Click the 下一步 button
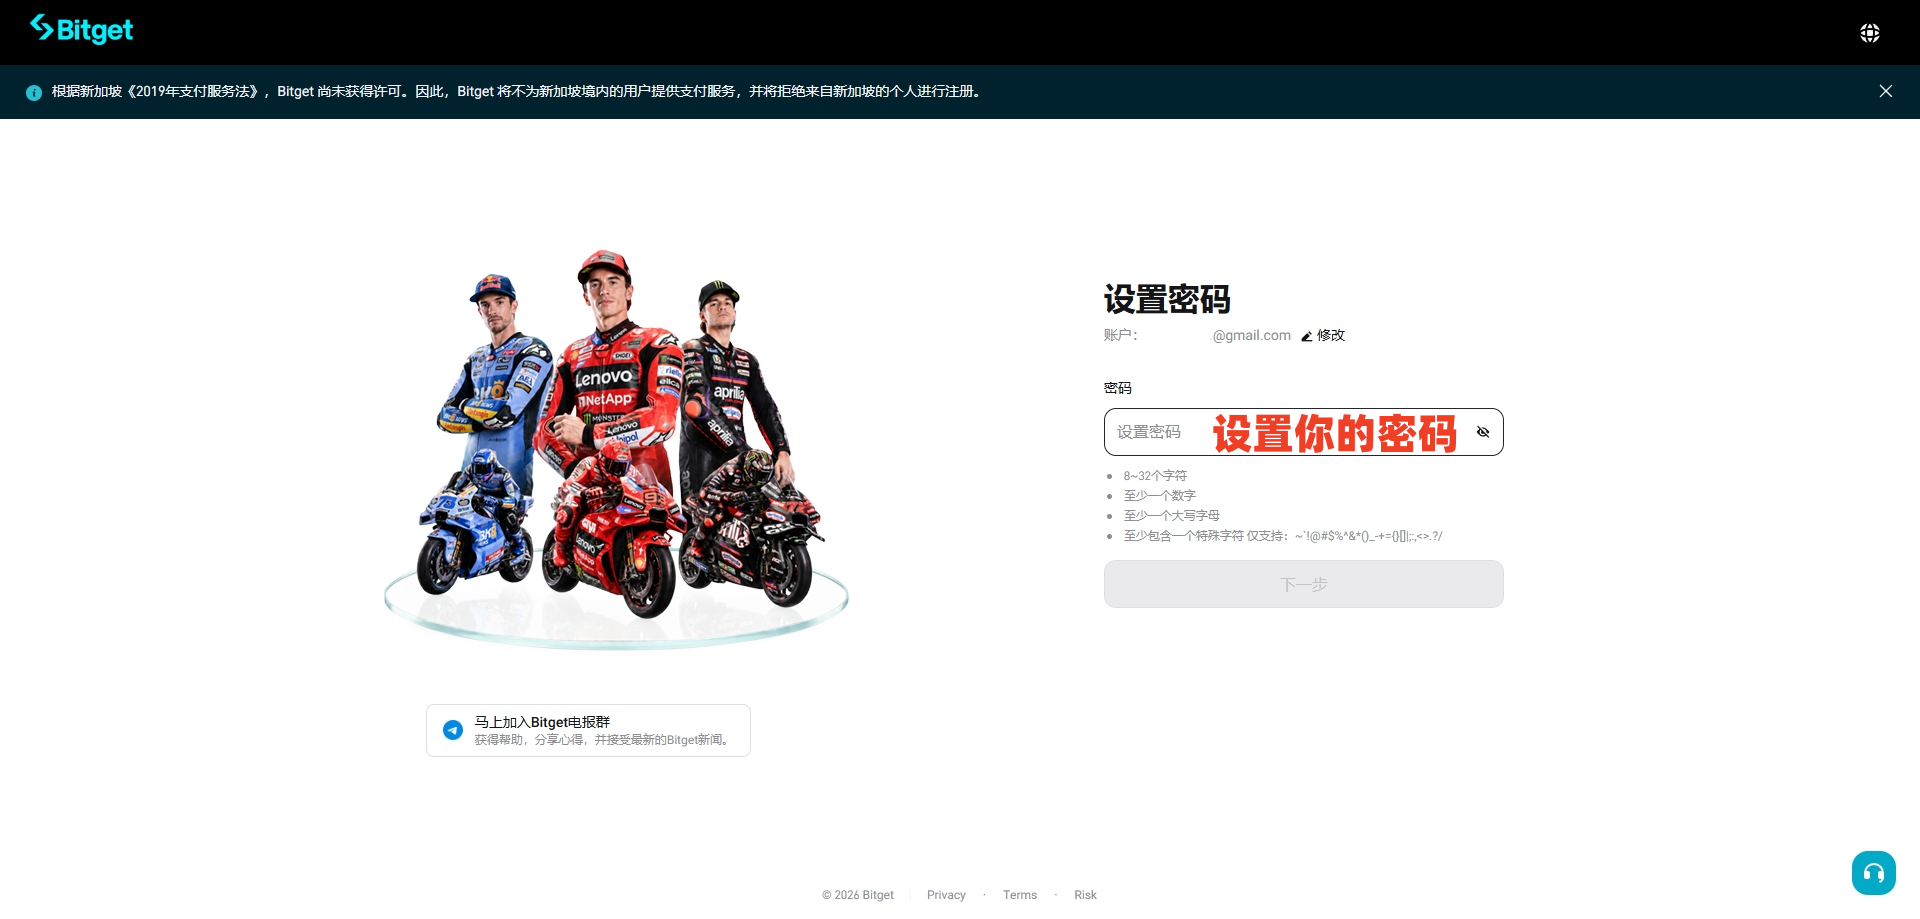The image size is (1920, 919). [1303, 584]
